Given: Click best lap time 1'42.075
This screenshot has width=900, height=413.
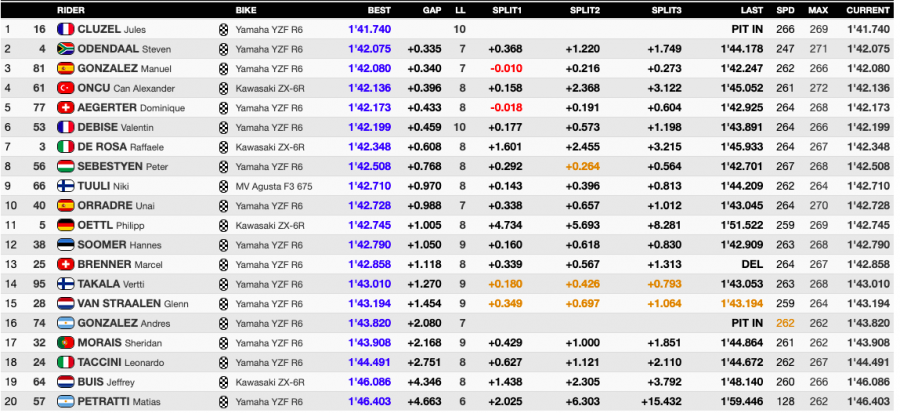Looking at the screenshot, I should [370, 49].
